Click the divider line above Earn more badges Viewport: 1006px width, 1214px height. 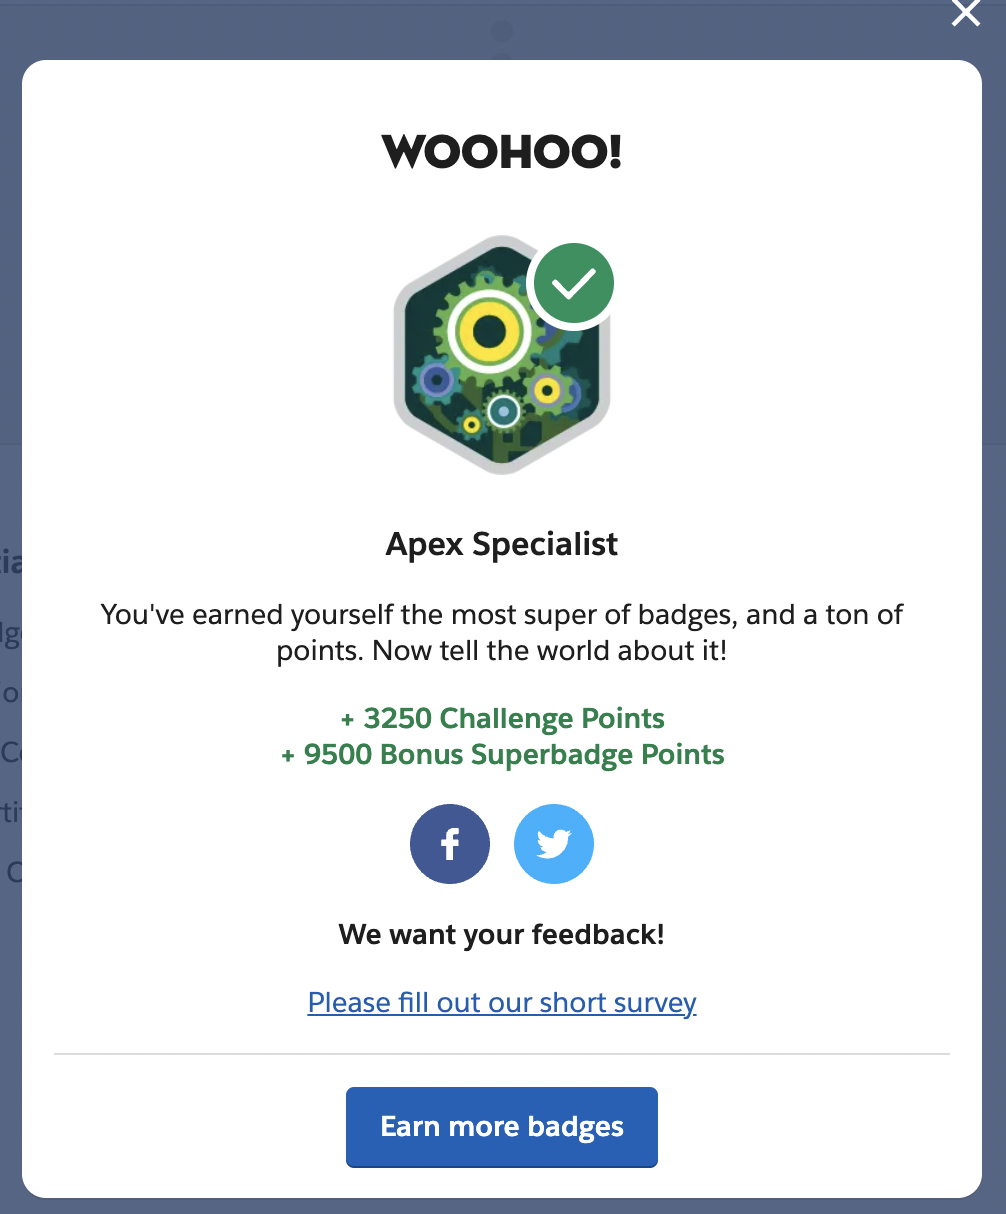[502, 1053]
